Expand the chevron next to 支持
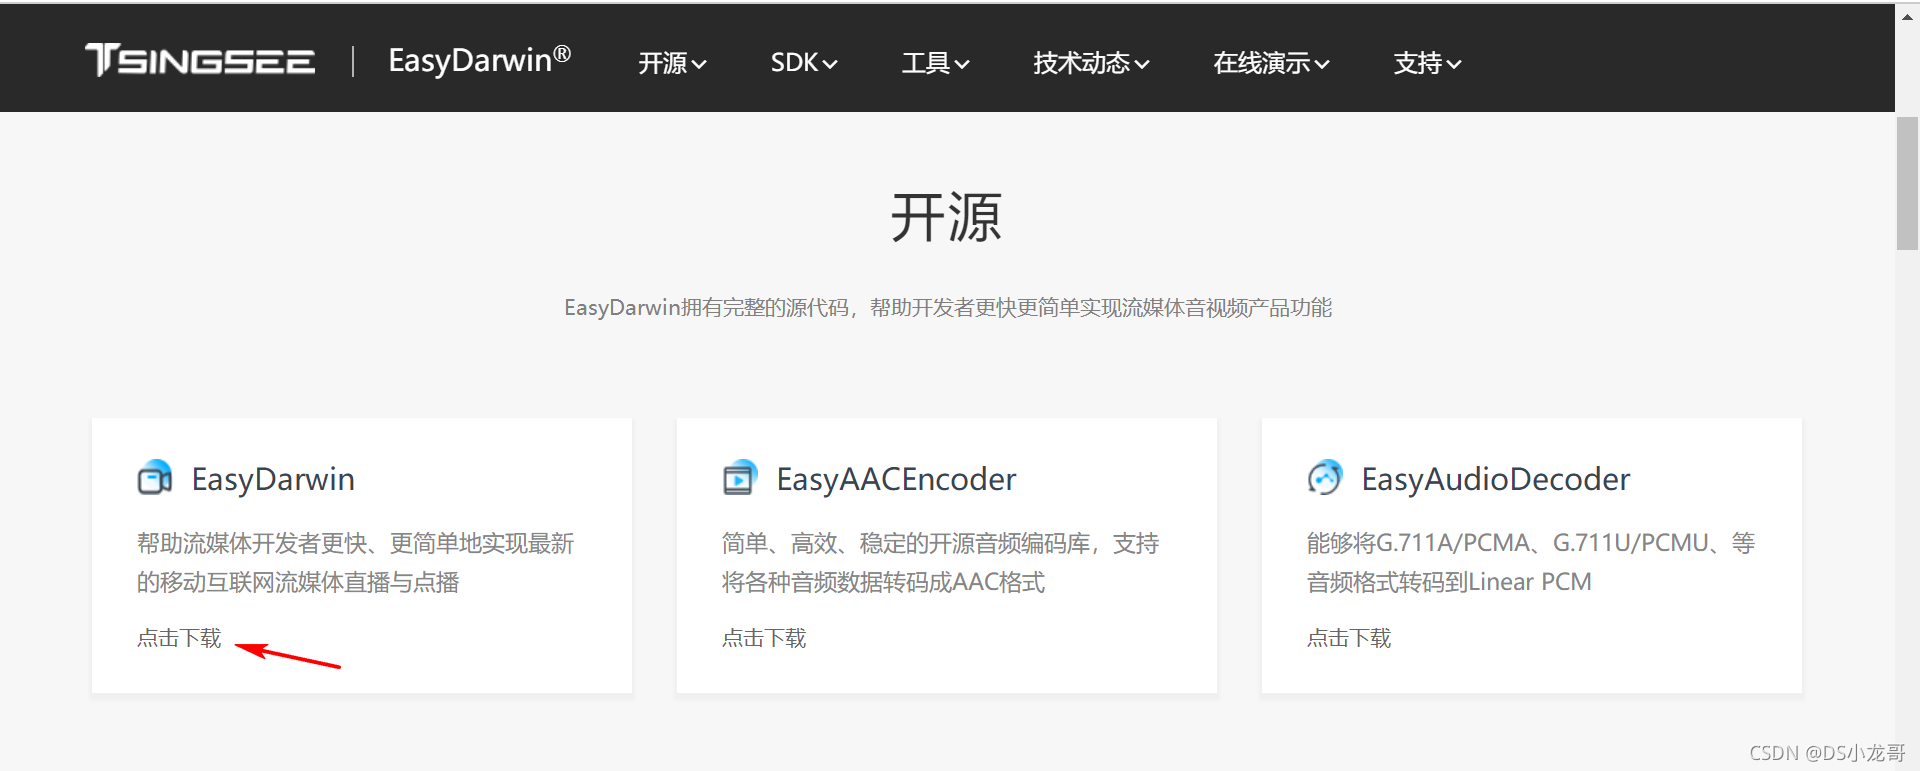The width and height of the screenshot is (1920, 771). pos(1454,65)
